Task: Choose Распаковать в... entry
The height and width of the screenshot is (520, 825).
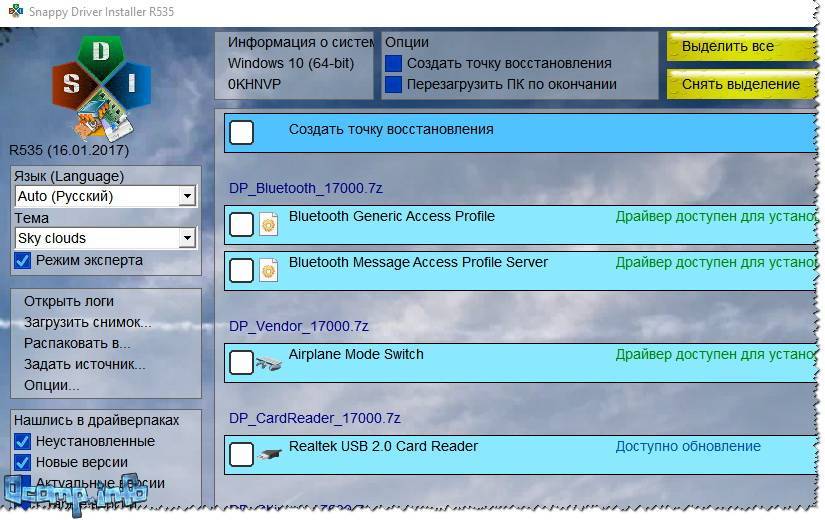Action: coord(77,343)
